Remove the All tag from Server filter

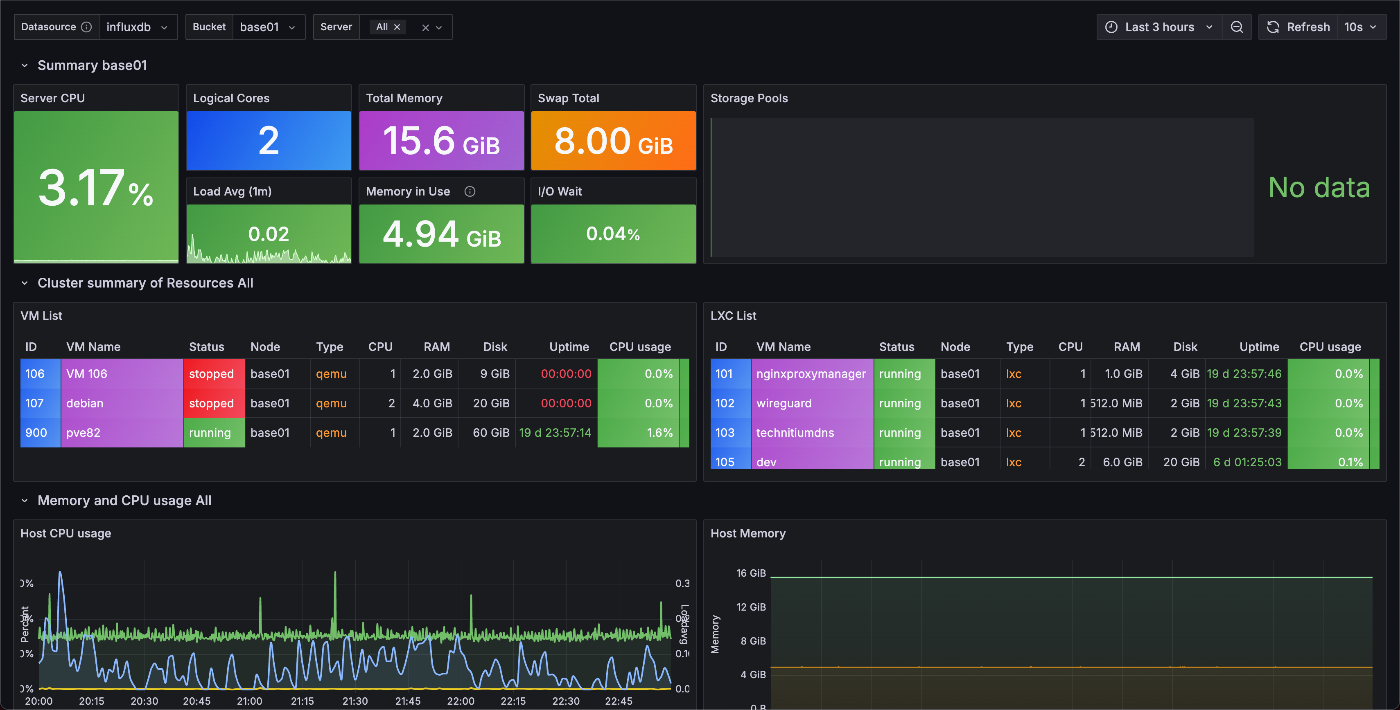coord(398,27)
